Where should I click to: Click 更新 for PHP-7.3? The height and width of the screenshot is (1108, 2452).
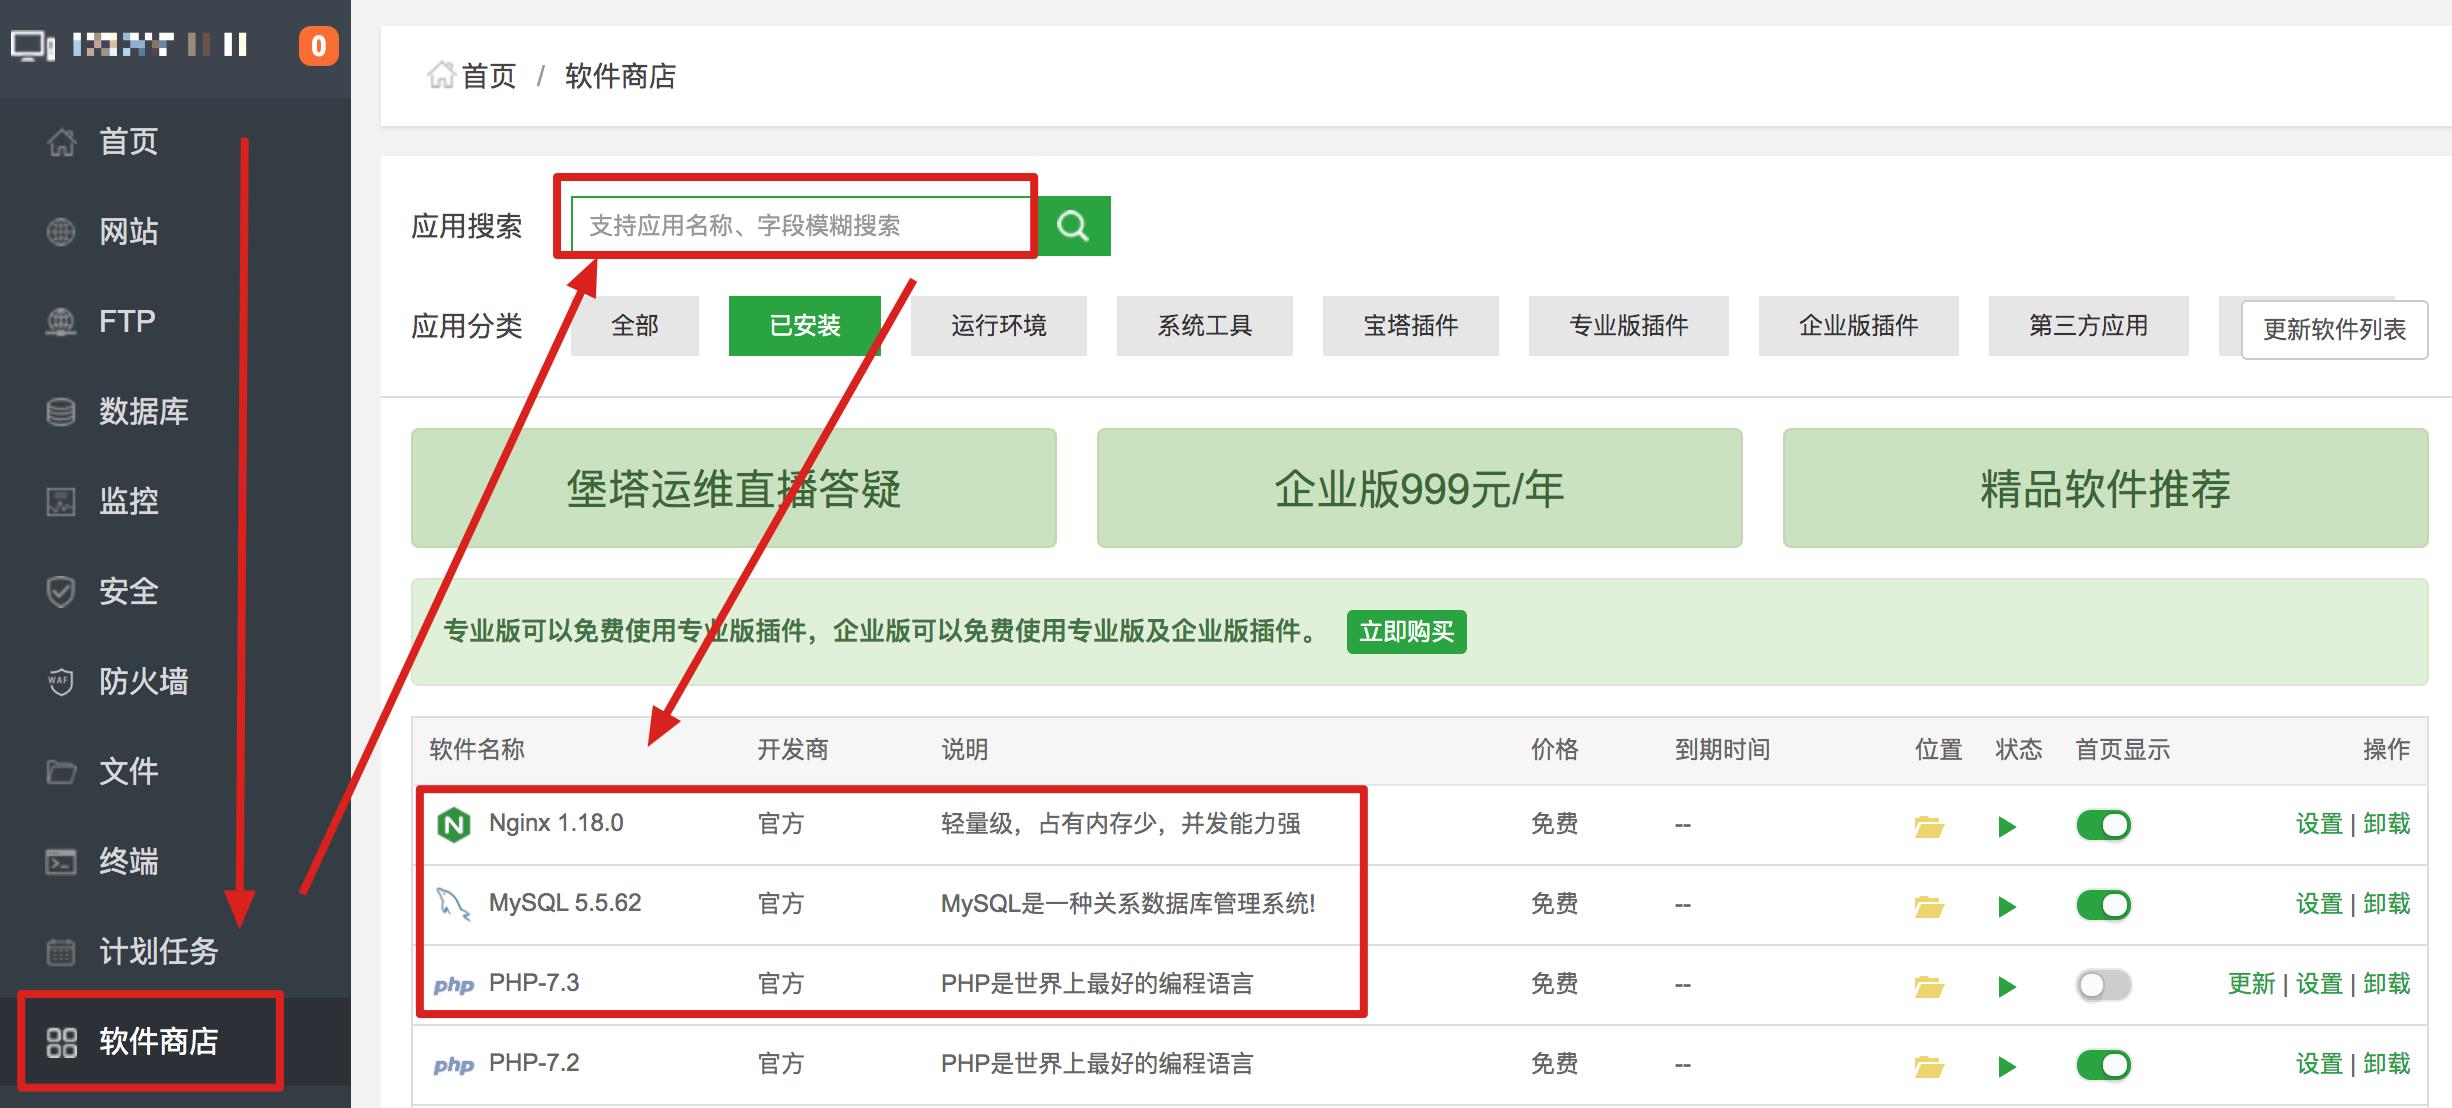2251,984
